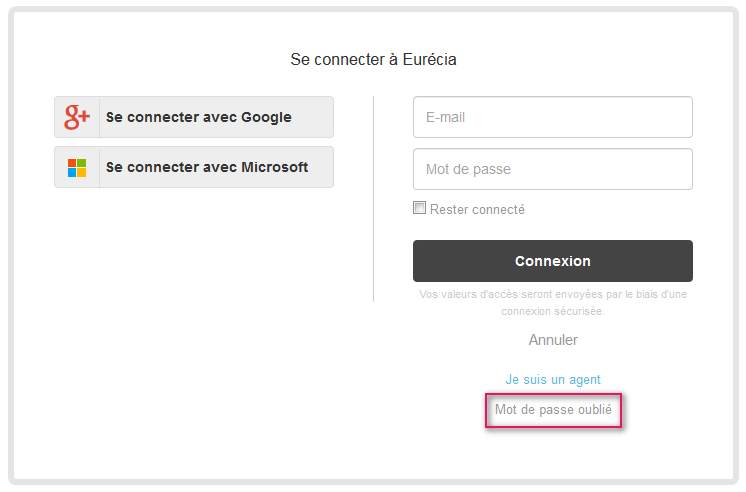Sign in via Se connecter avec Google
The width and height of the screenshot is (746, 492).
194,117
